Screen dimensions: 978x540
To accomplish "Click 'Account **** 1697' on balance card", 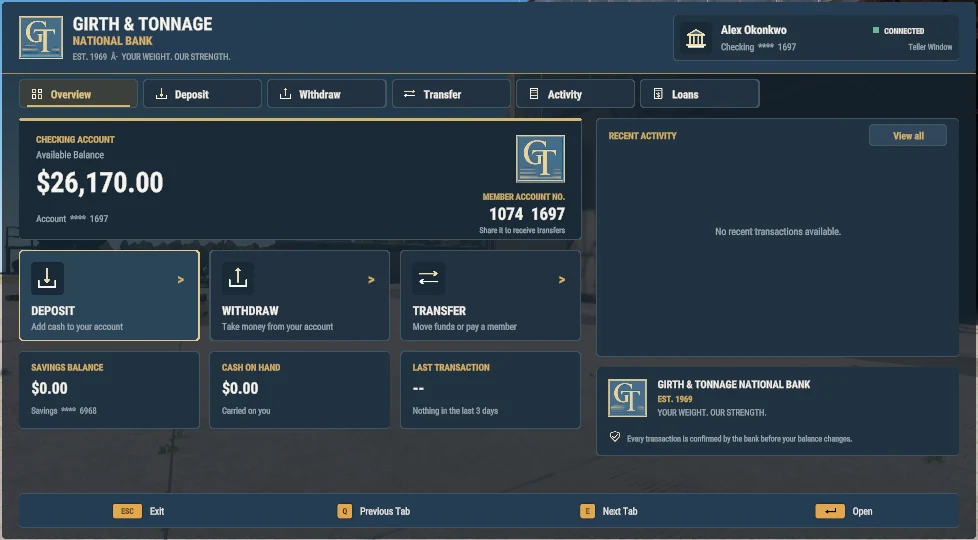I will tap(72, 219).
